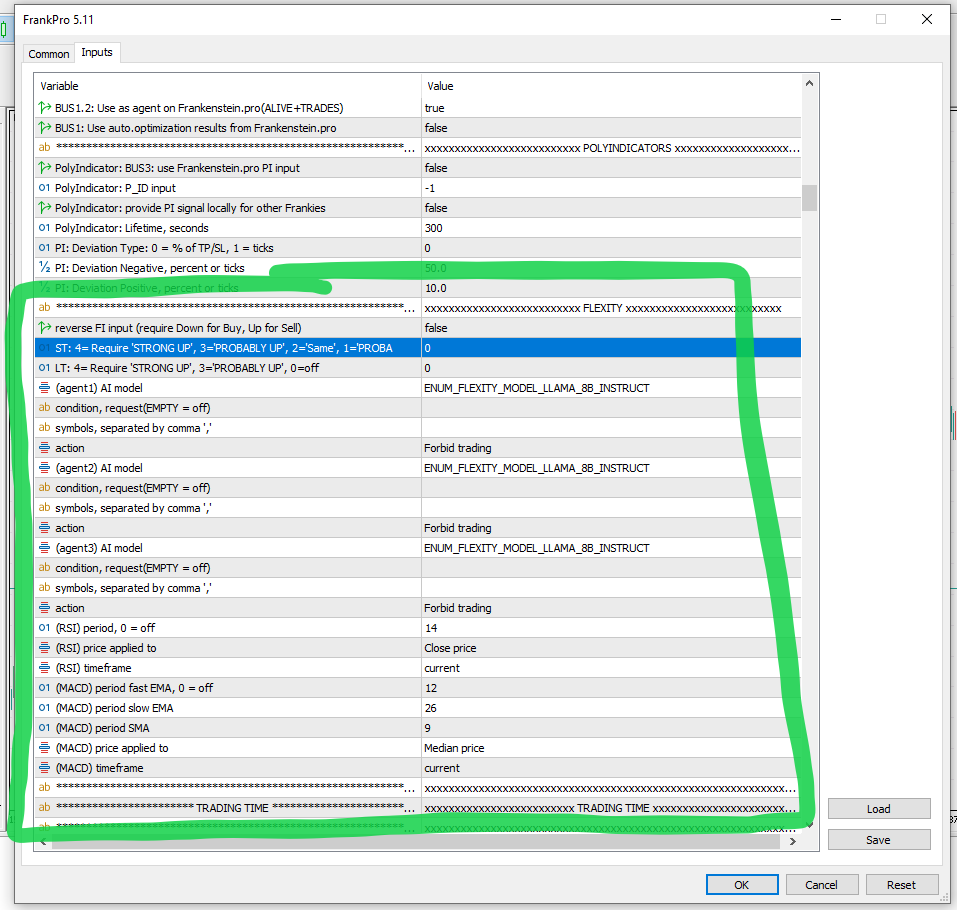Click the LT Require STRONG UP integer icon
957x910 pixels.
(x=45, y=368)
